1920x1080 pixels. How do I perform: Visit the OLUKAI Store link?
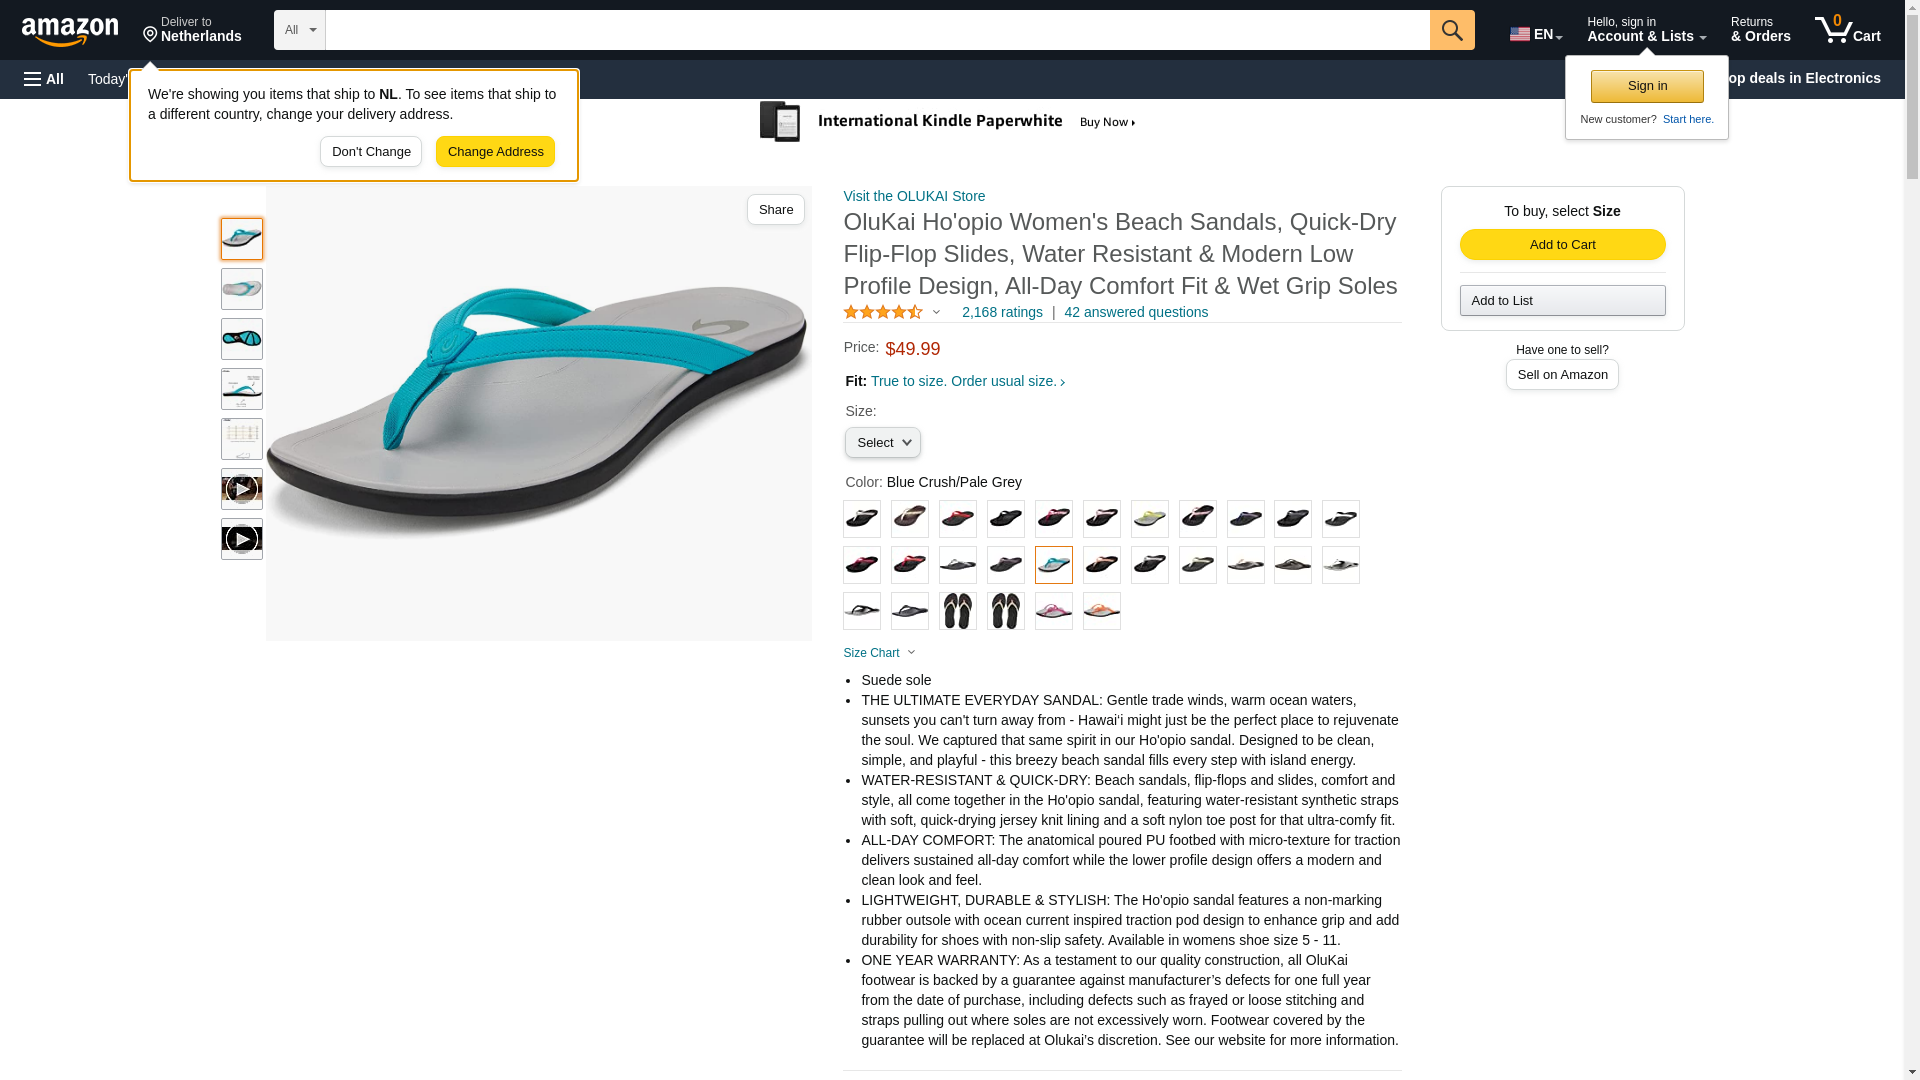(x=914, y=196)
